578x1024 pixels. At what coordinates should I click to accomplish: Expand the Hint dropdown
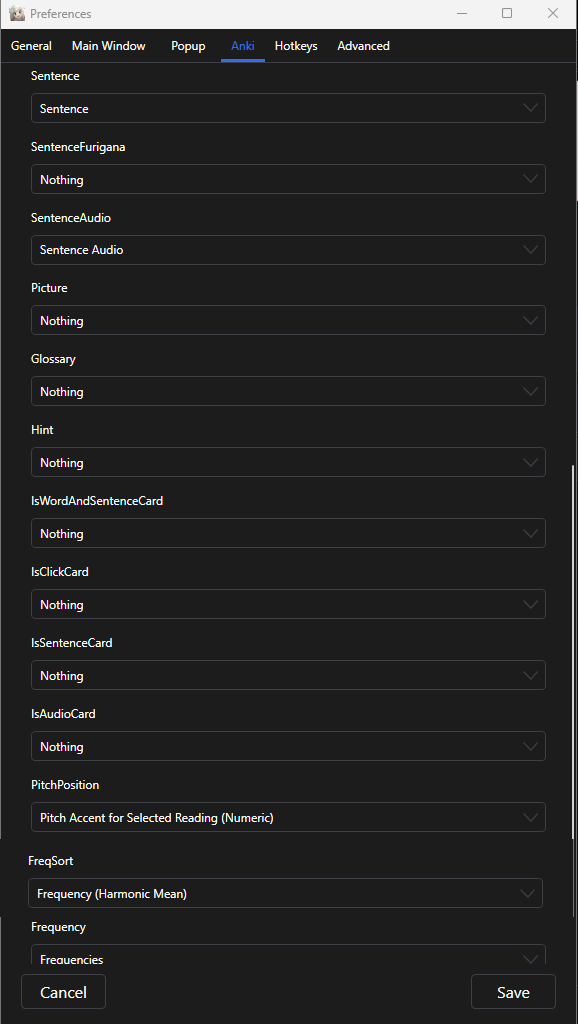click(x=288, y=462)
